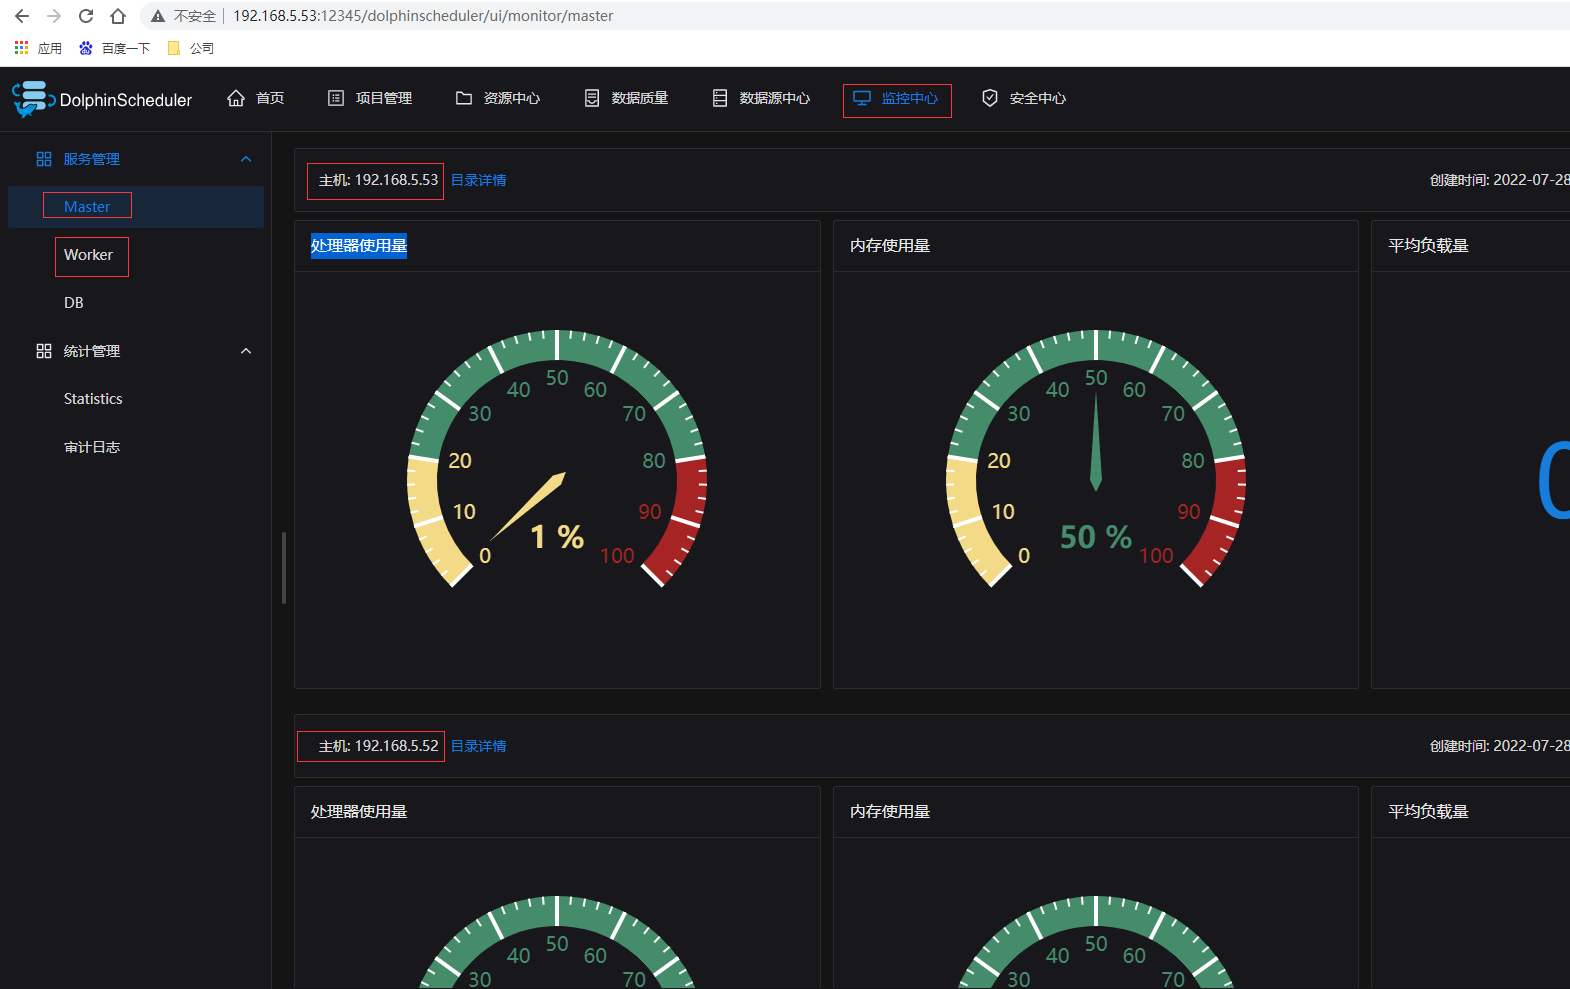Open the 资源中心 menu

coord(498,98)
